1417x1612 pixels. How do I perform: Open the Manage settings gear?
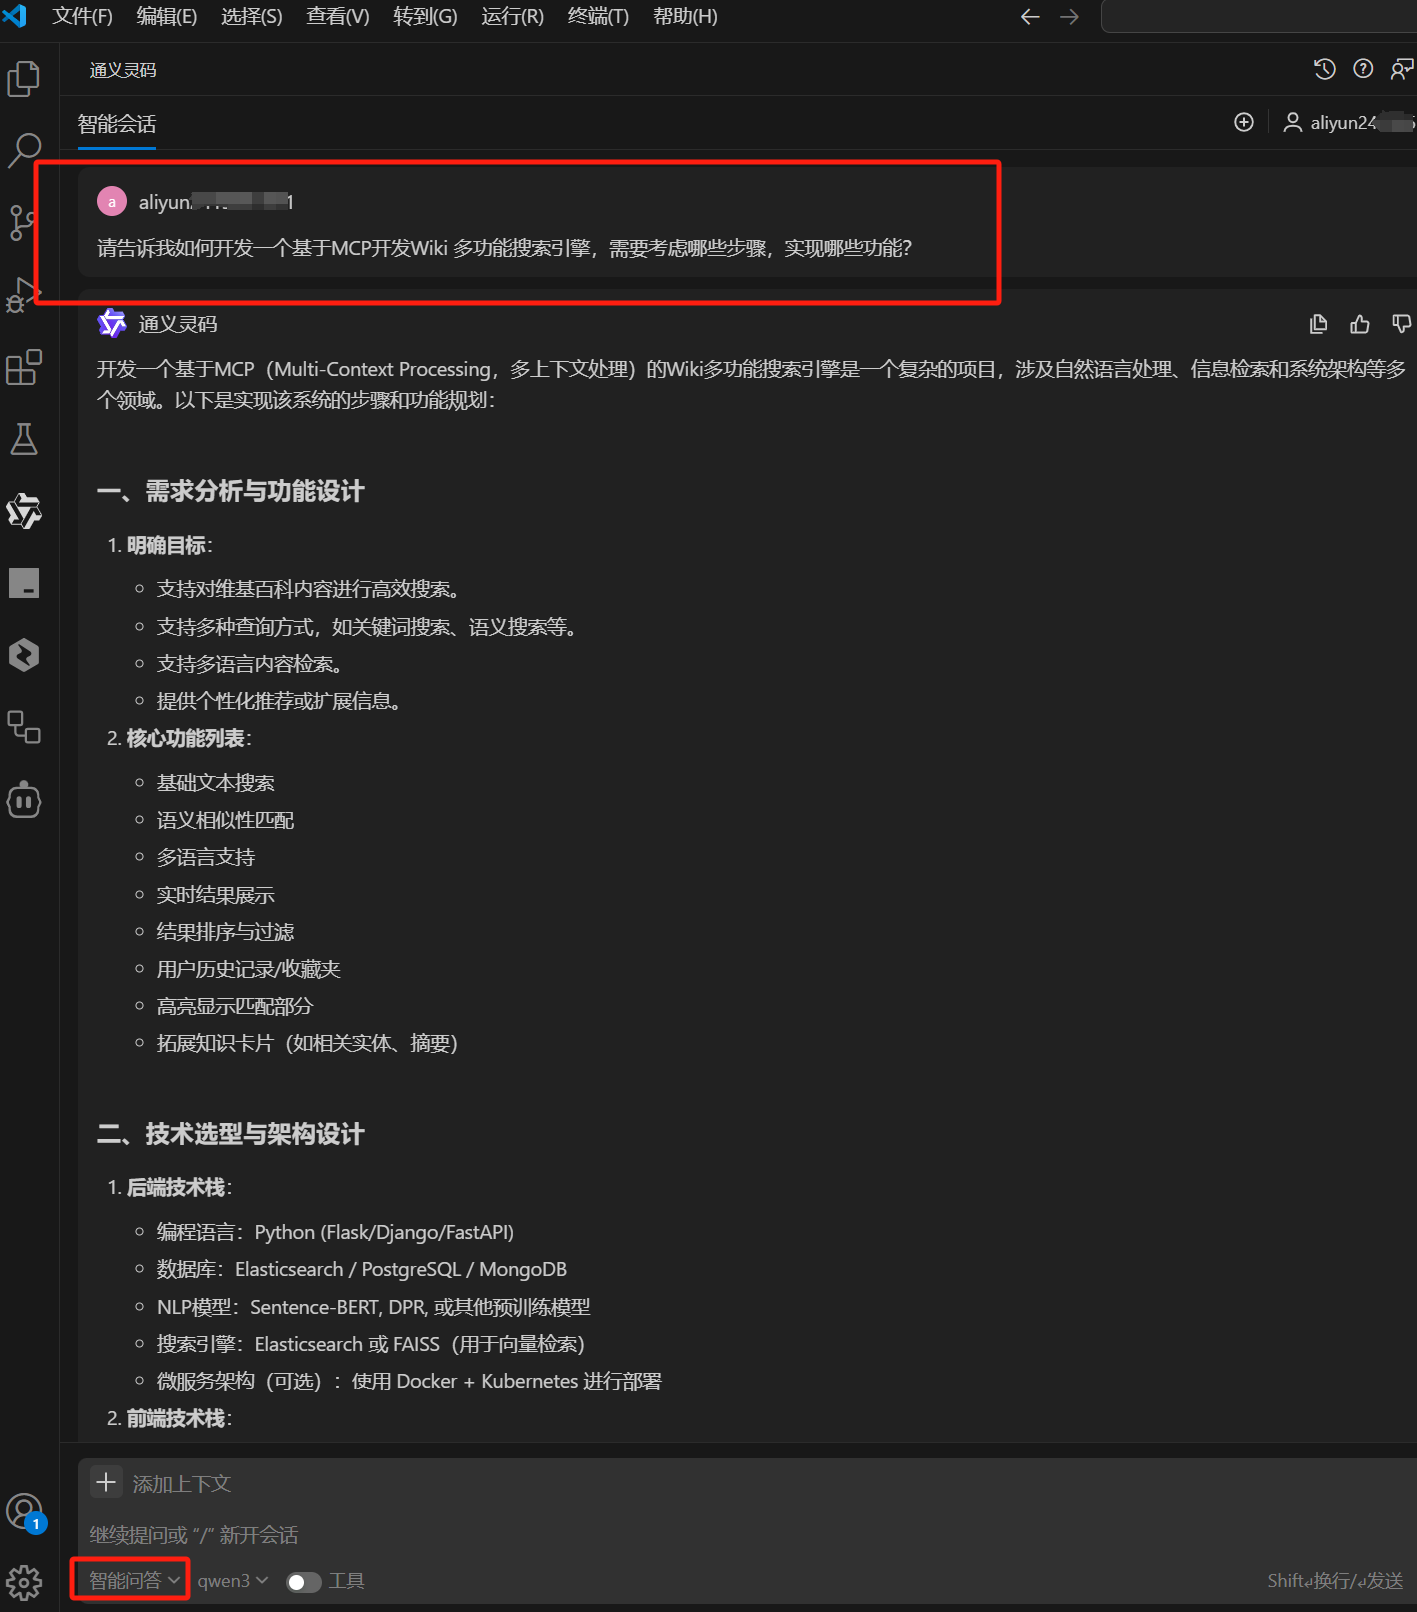[x=24, y=1582]
